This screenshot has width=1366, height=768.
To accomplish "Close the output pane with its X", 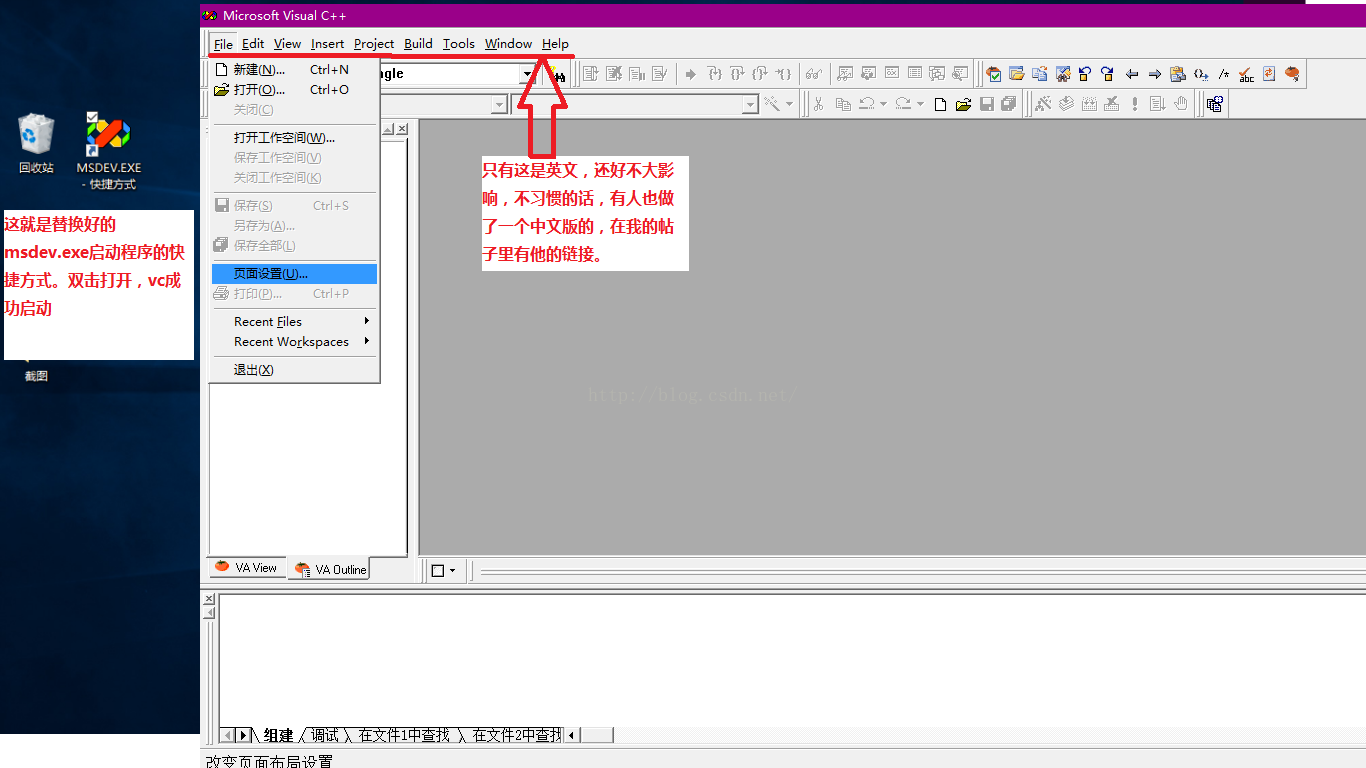I will click(209, 599).
